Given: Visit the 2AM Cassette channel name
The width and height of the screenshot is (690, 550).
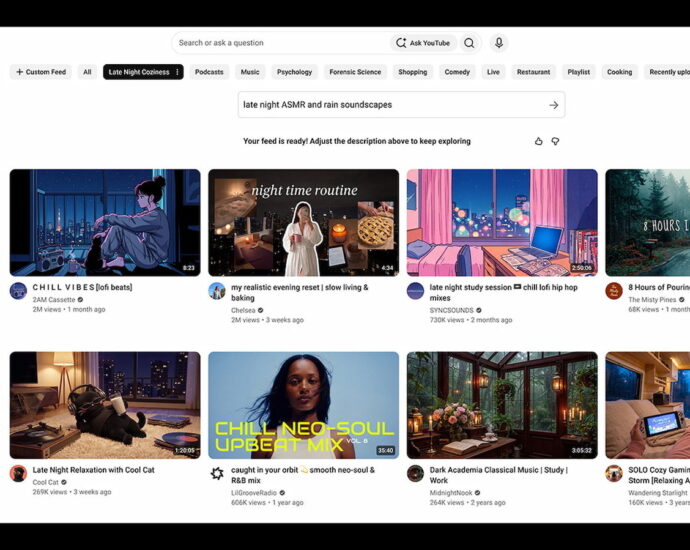Looking at the screenshot, I should pyautogui.click(x=54, y=300).
